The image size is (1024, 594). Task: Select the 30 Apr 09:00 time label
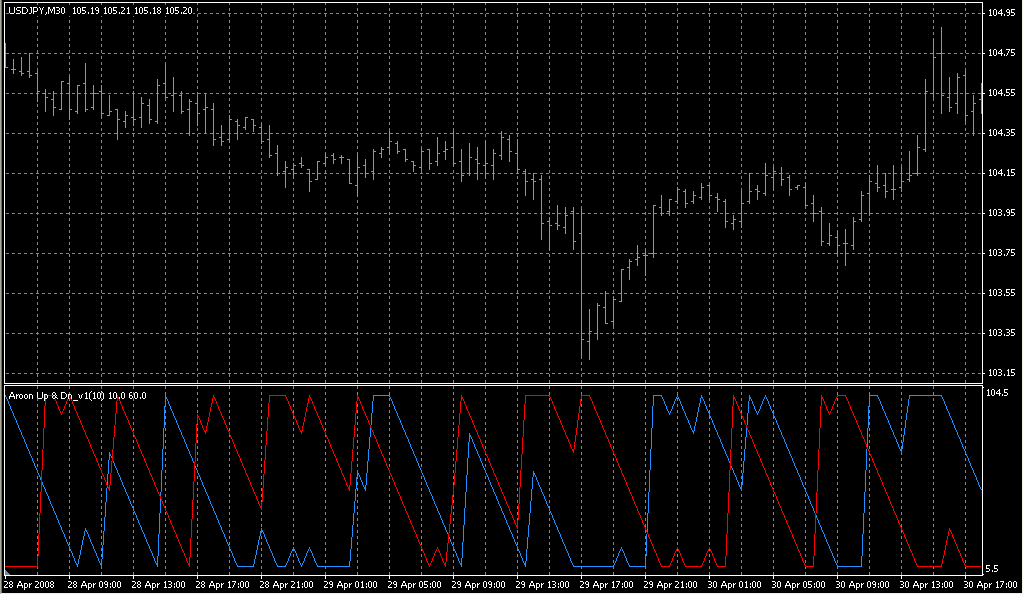pyautogui.click(x=863, y=584)
